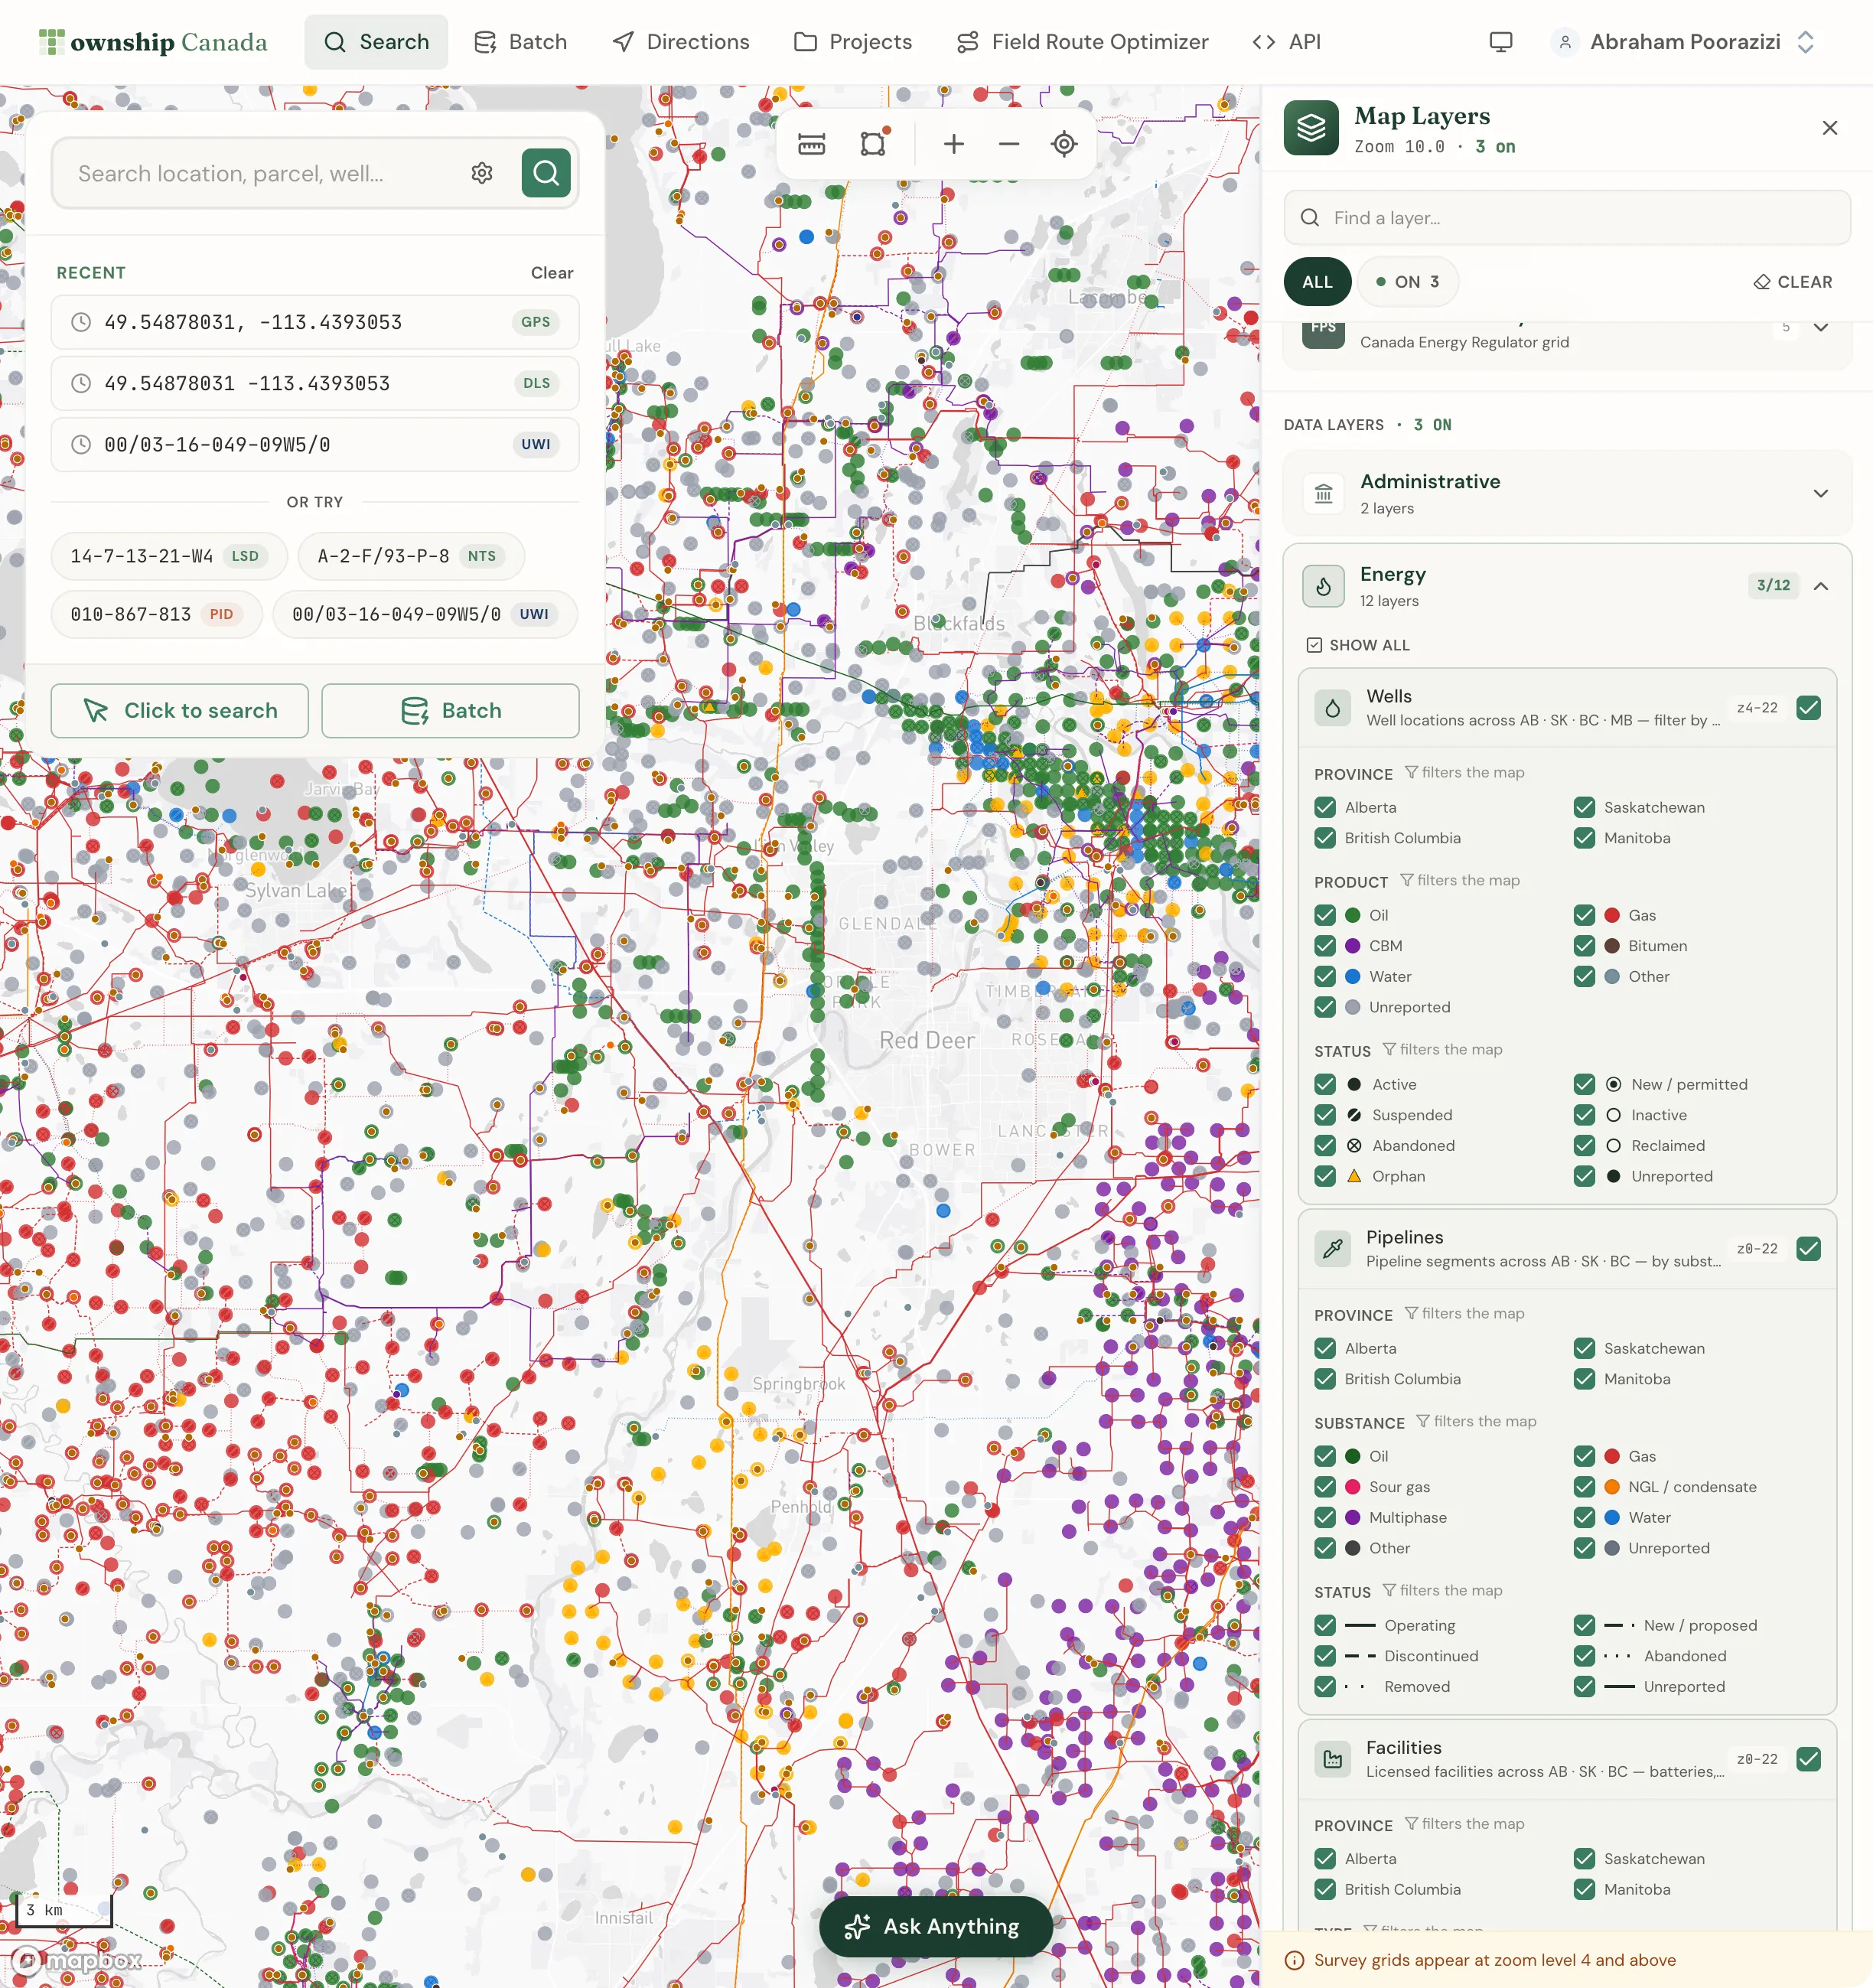The height and width of the screenshot is (1988, 1873).
Task: Zoom out with the minus icon
Action: [1009, 144]
